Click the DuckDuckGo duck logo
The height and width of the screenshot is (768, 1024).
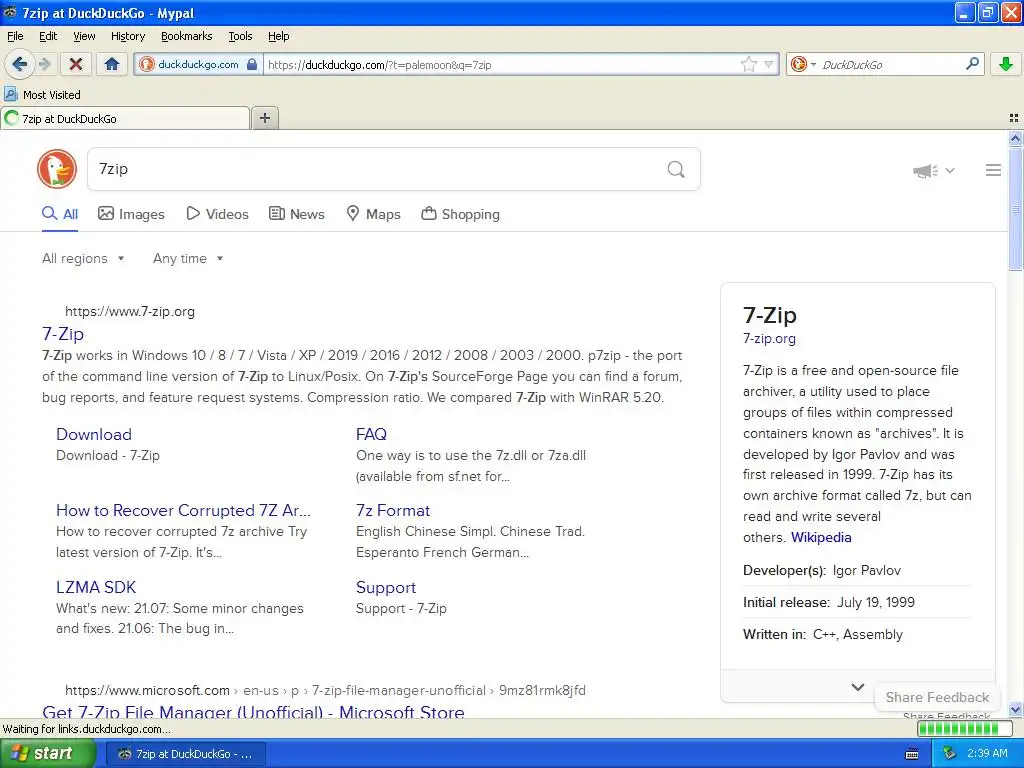tap(57, 169)
